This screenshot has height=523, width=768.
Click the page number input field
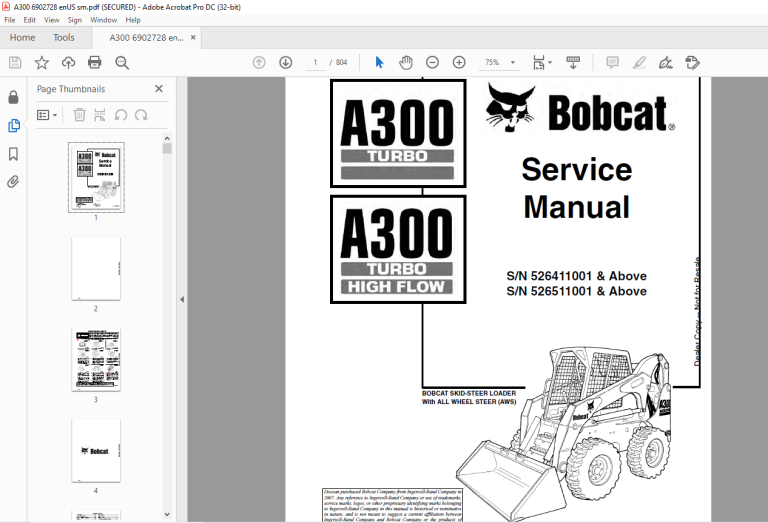[315, 63]
